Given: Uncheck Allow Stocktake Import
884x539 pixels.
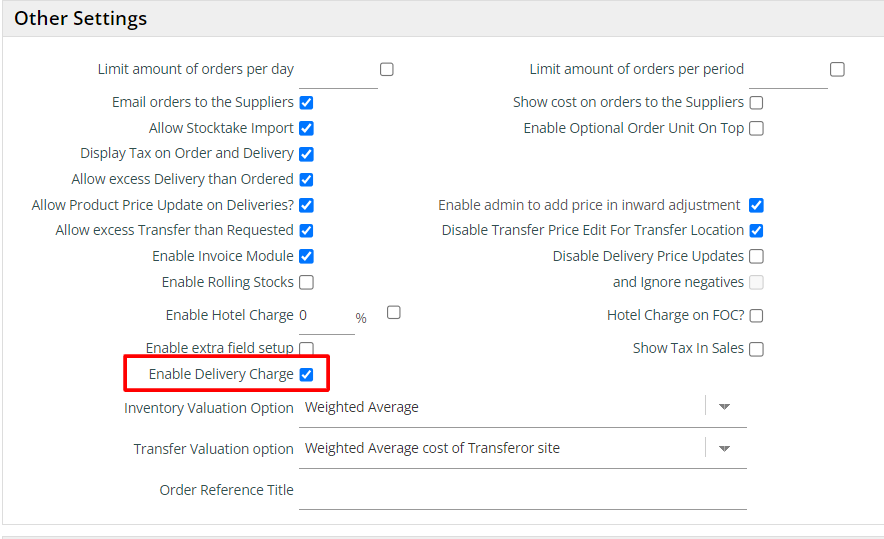Looking at the screenshot, I should point(306,128).
